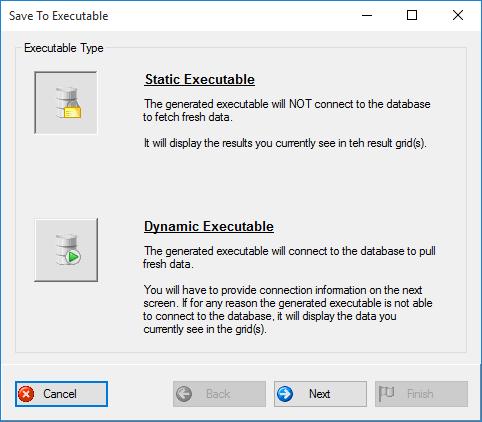Click the grey back arrow icon
Image resolution: width=482 pixels, height=422 pixels.
click(x=184, y=394)
